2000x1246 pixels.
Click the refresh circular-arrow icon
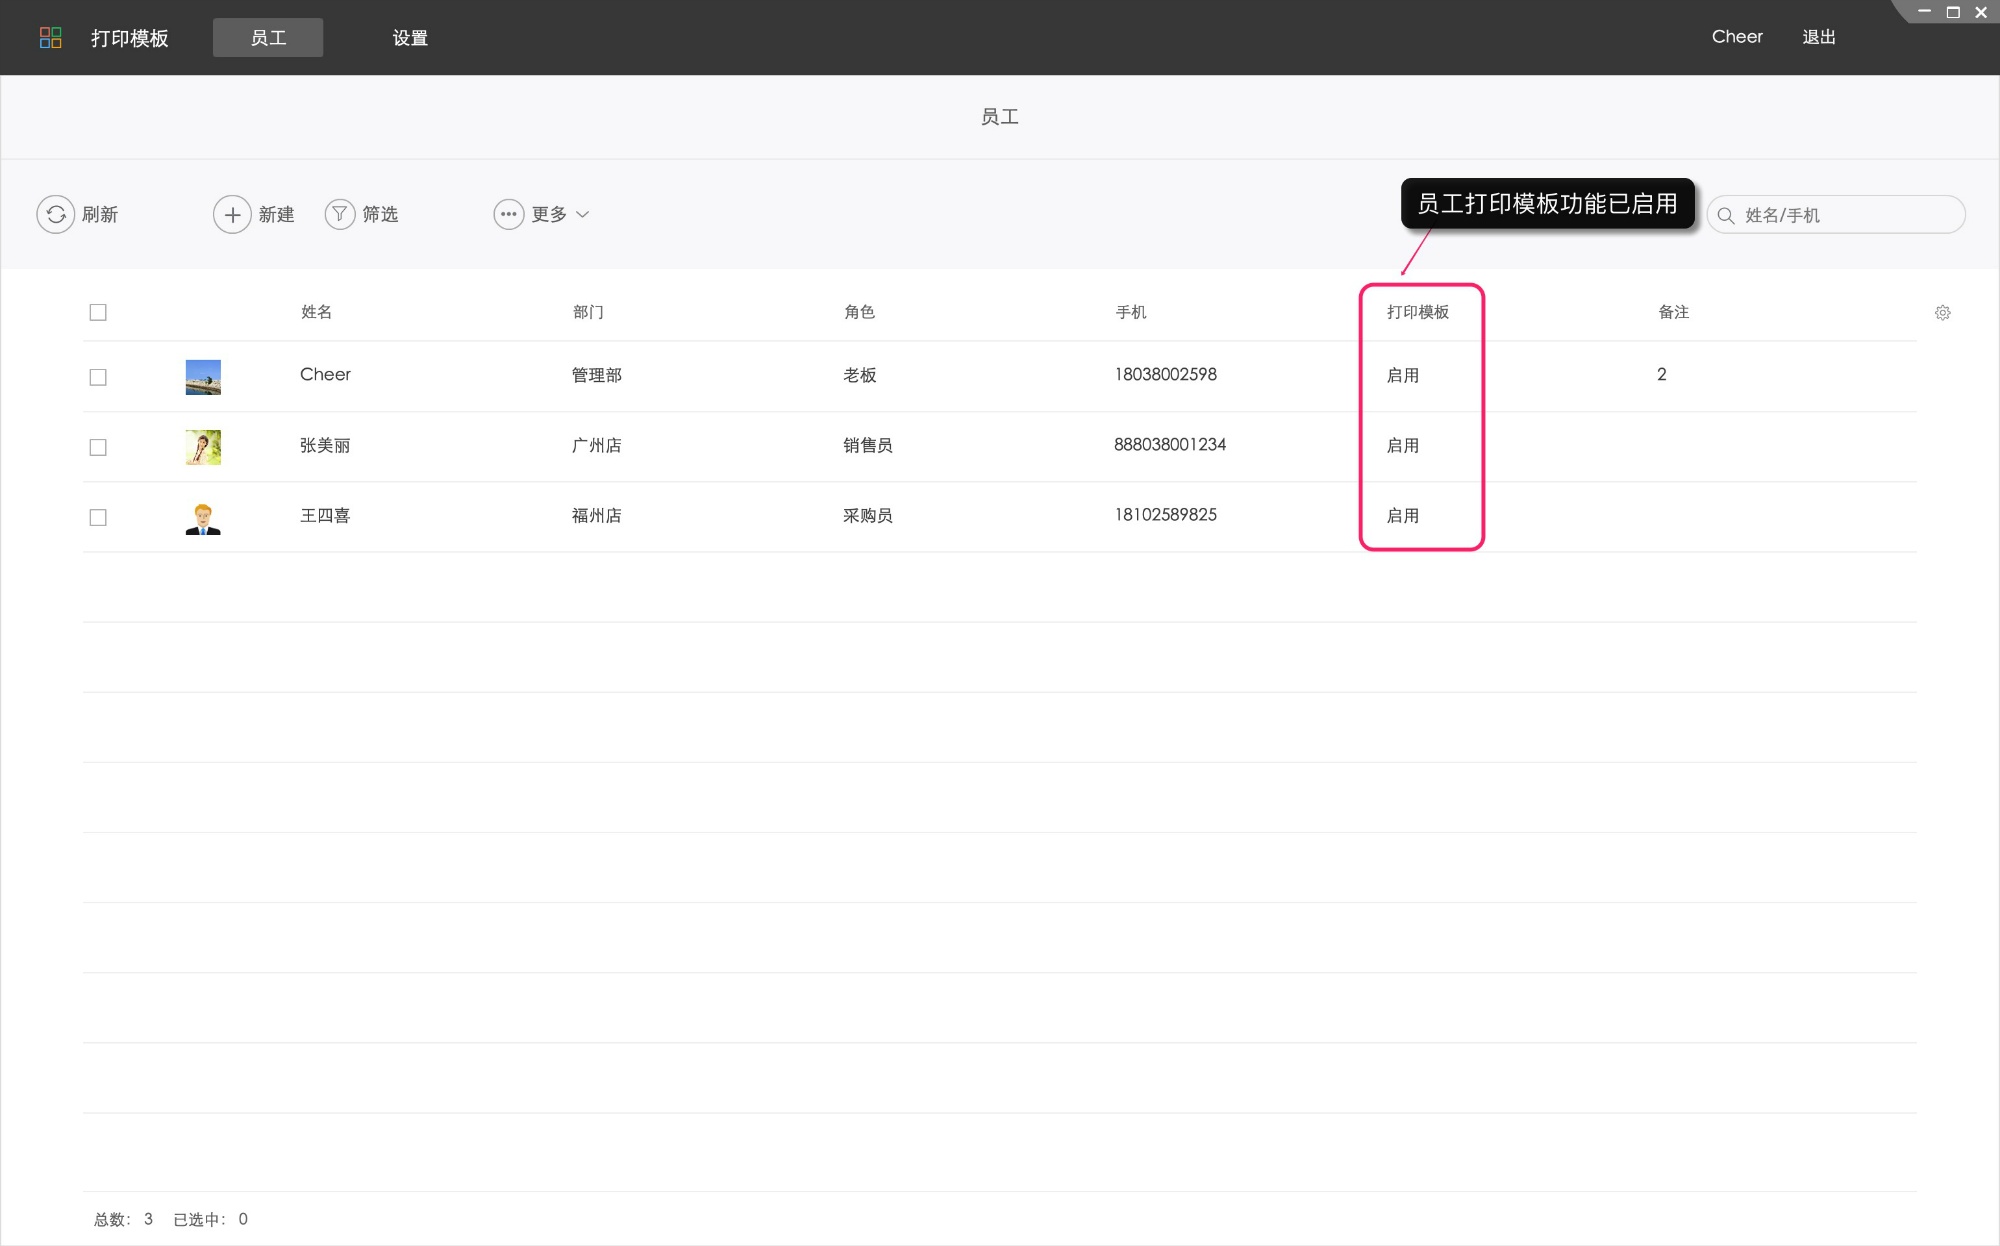click(56, 214)
